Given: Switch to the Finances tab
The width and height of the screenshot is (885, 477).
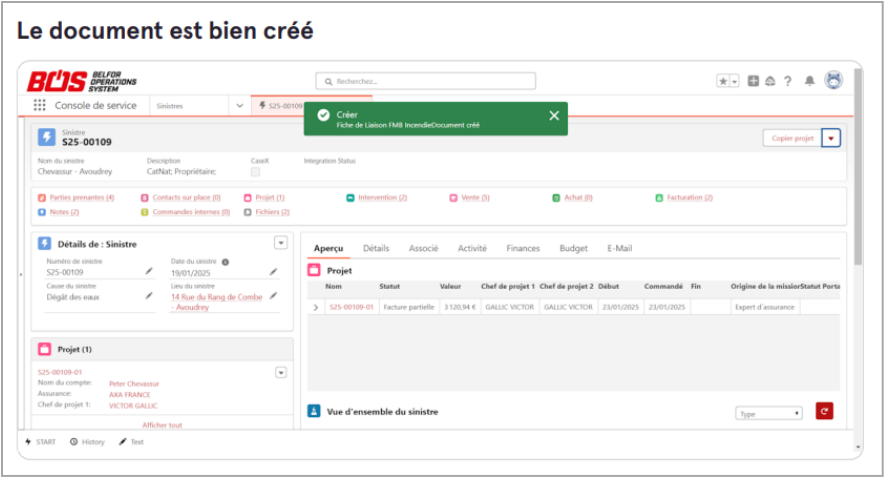Looking at the screenshot, I should (x=523, y=248).
